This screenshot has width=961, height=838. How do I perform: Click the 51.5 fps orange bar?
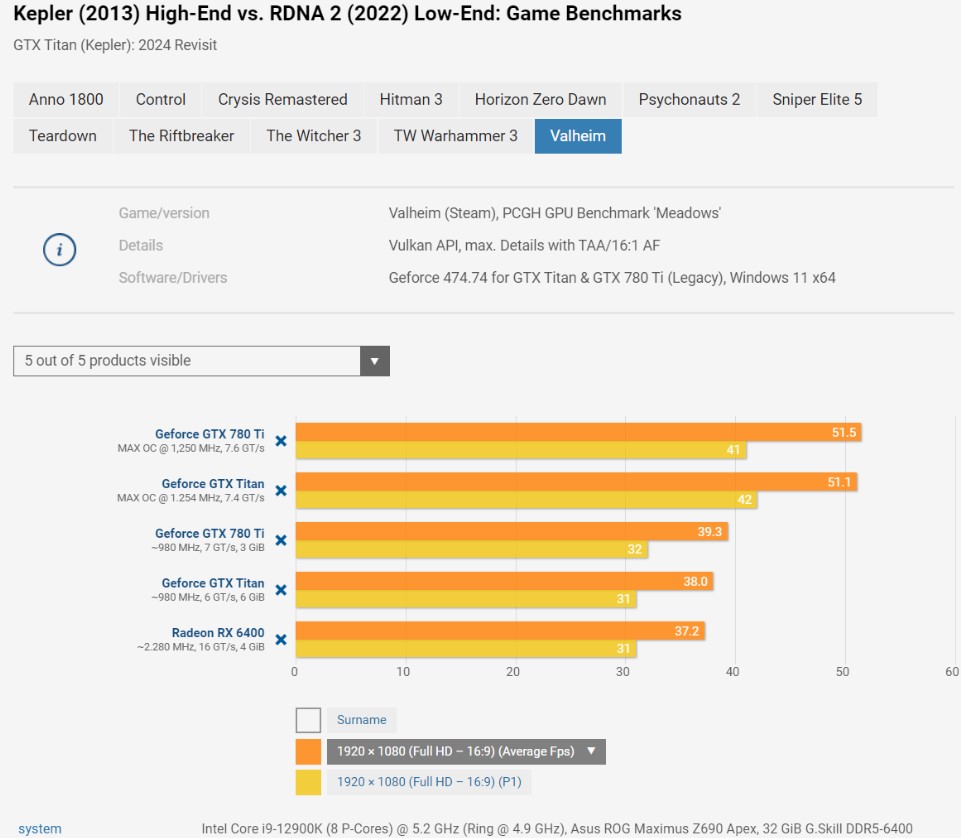click(579, 432)
